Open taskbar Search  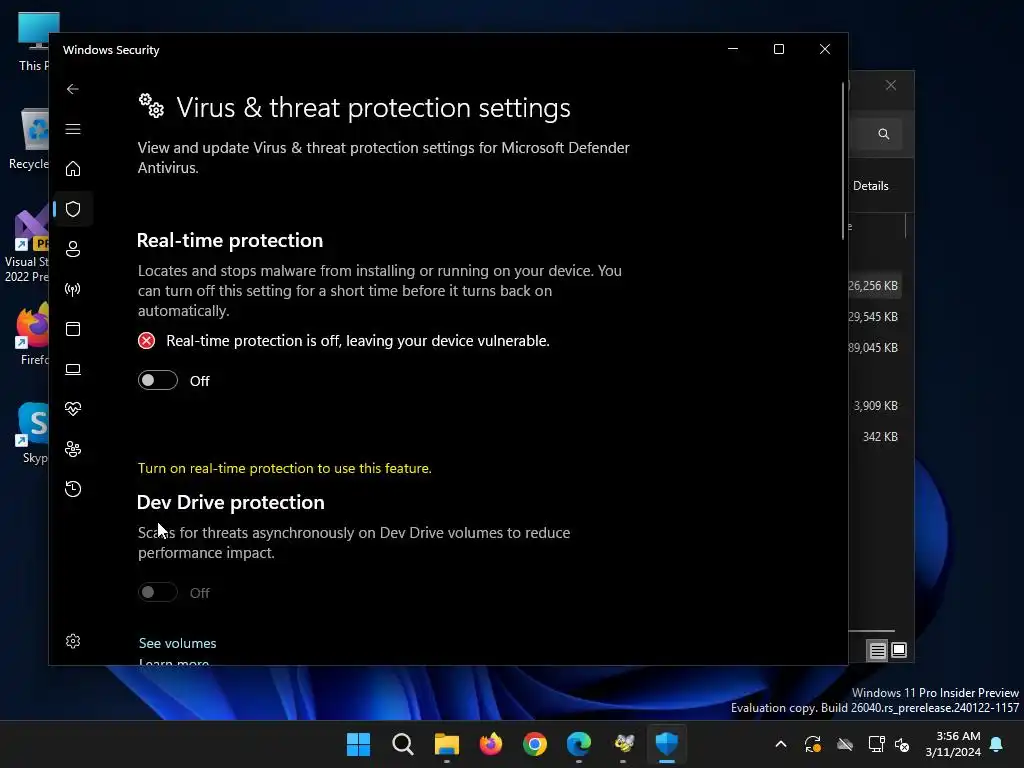[402, 744]
